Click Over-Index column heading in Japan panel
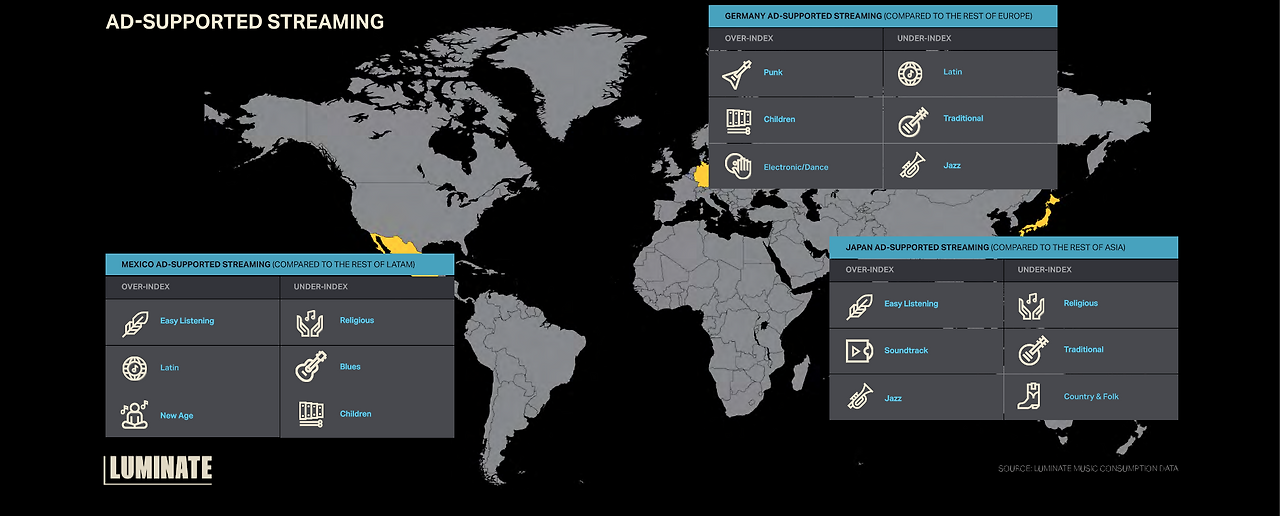 point(870,270)
